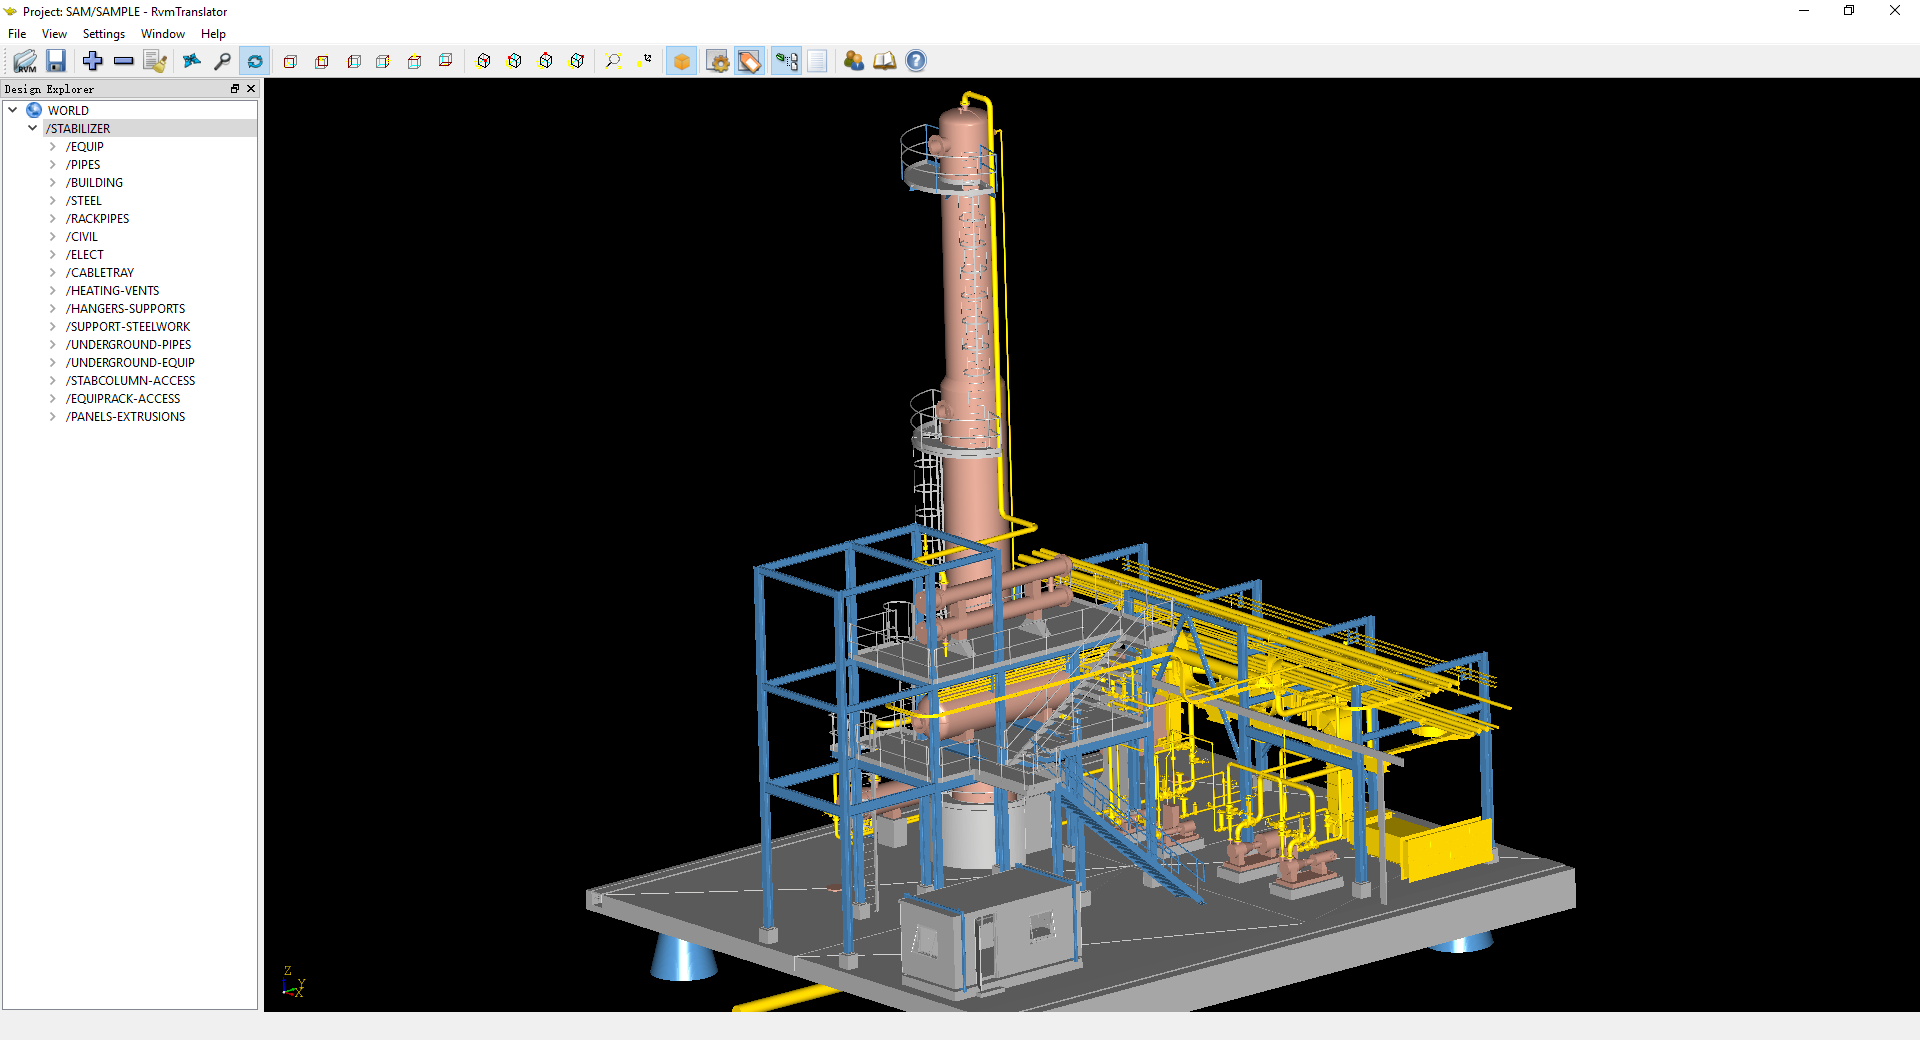Toggle the orange tag label button
The width and height of the screenshot is (1920, 1040).
click(749, 61)
